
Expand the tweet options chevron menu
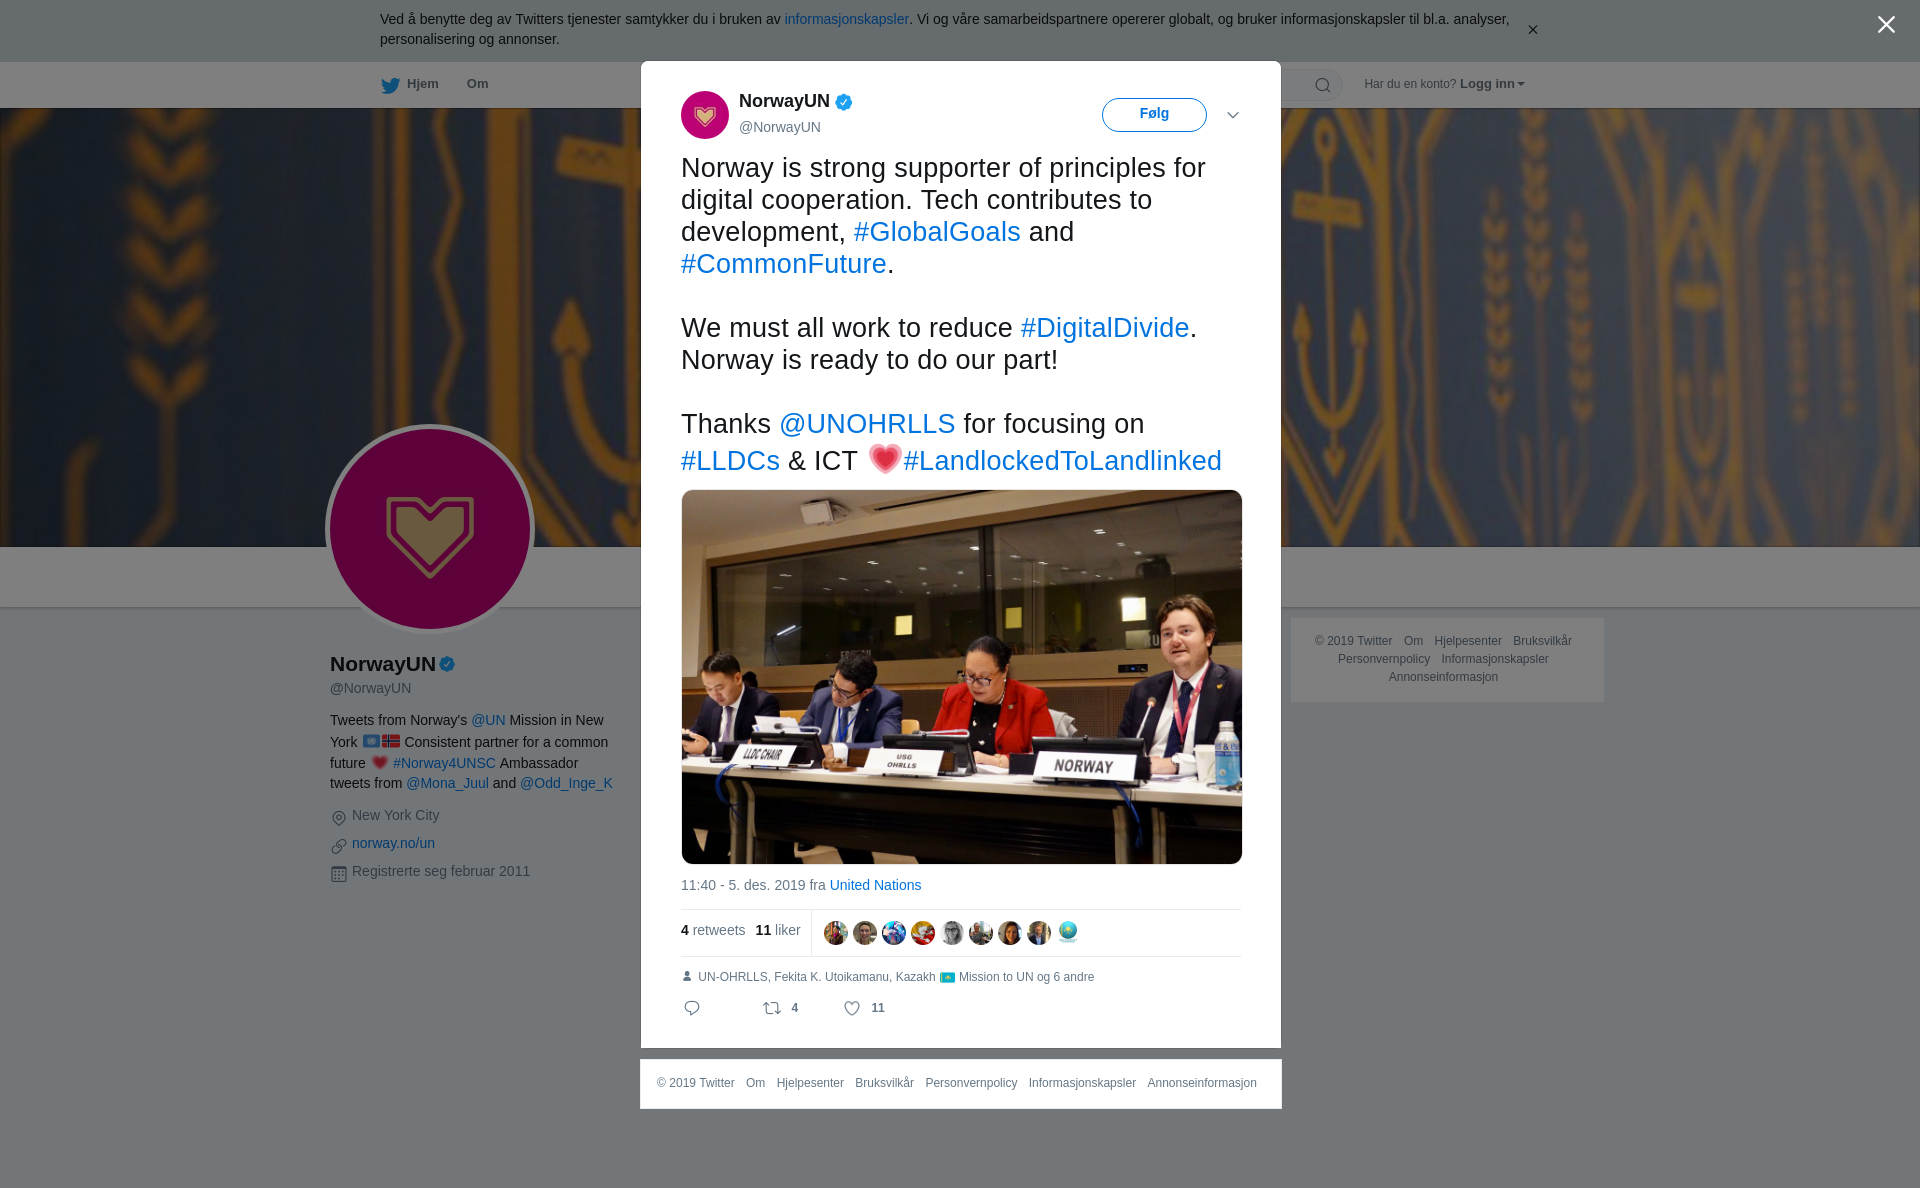(1233, 115)
